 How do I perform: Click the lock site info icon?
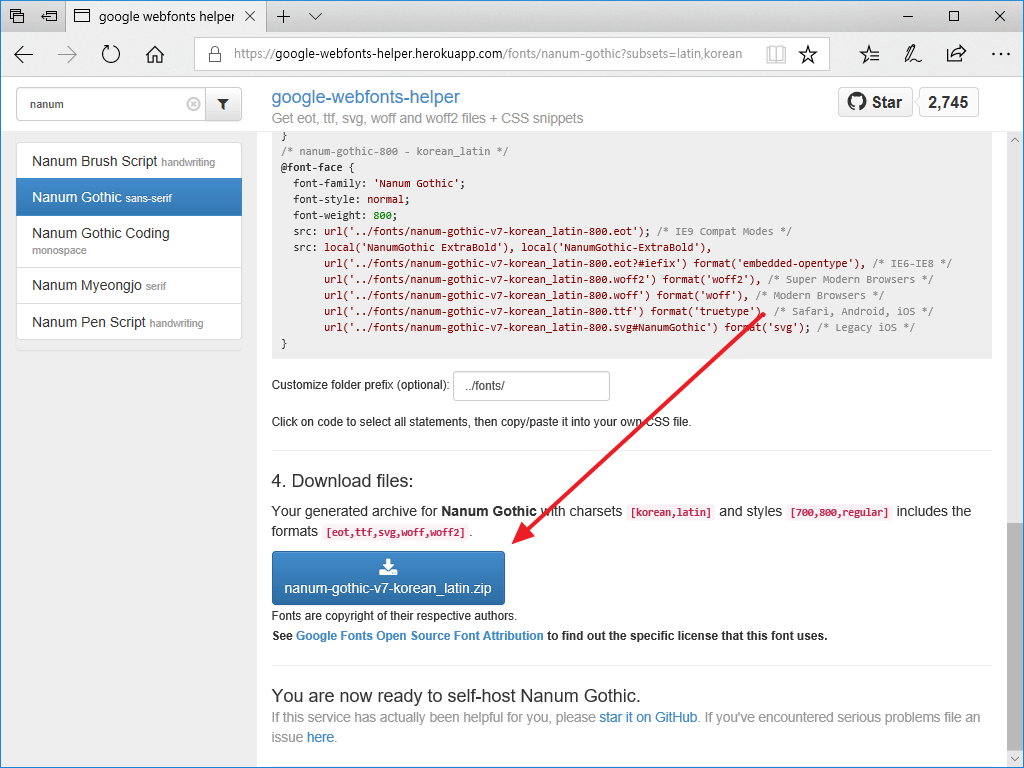(215, 54)
